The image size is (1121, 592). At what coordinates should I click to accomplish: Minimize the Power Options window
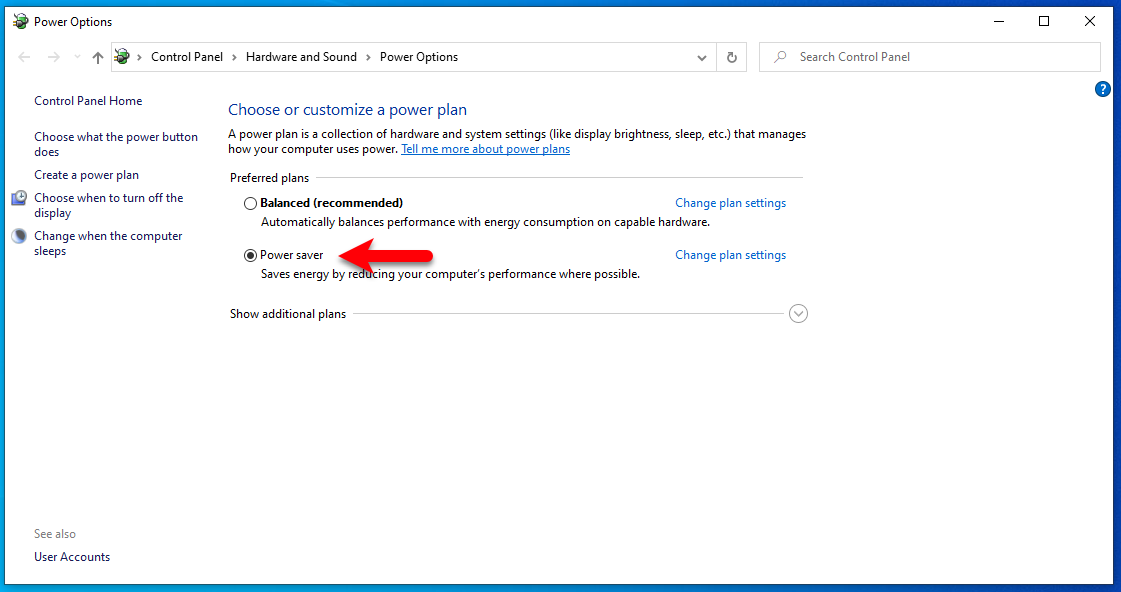click(999, 21)
